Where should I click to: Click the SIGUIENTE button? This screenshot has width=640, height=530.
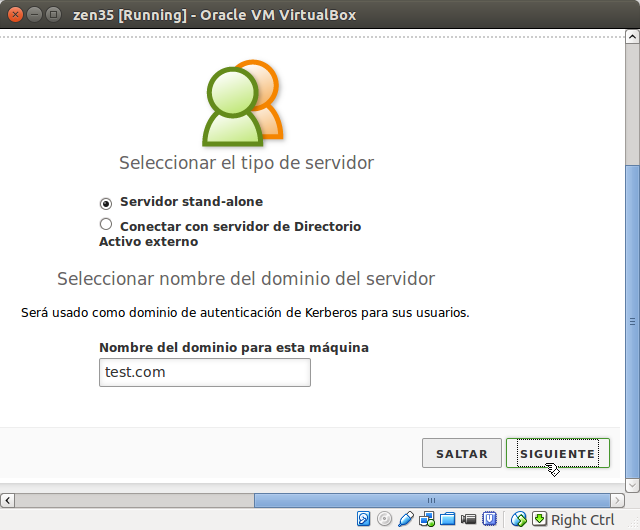[x=558, y=453]
